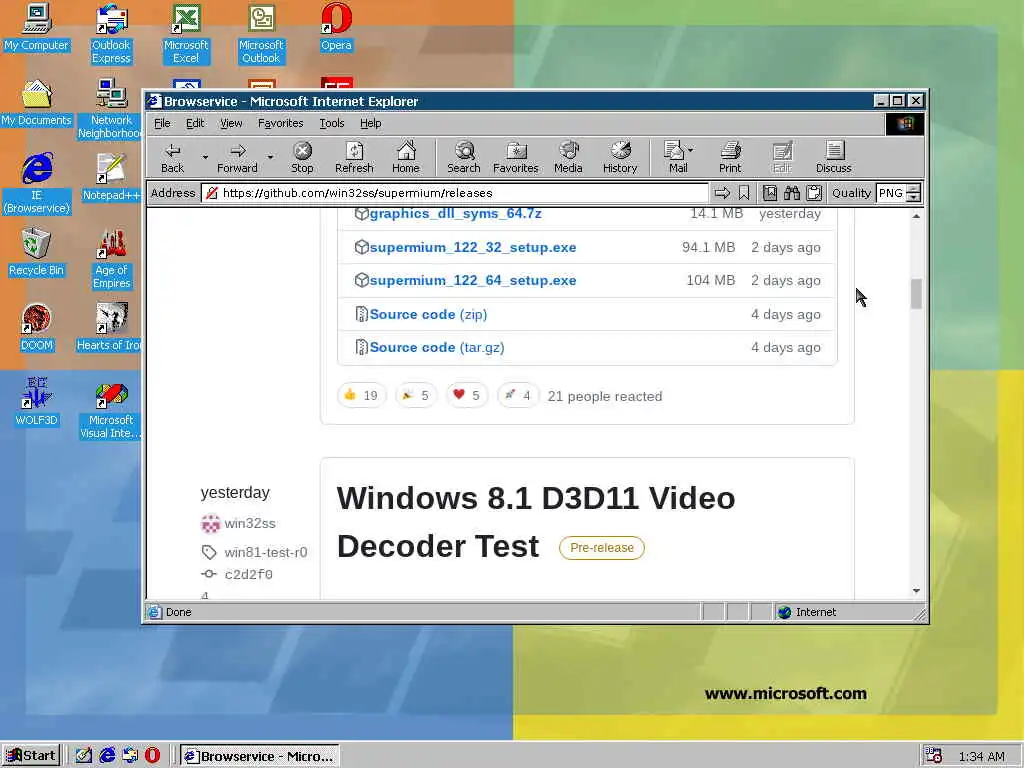Expand the Forward history dropdown arrow
1024x768 pixels.
click(270, 157)
